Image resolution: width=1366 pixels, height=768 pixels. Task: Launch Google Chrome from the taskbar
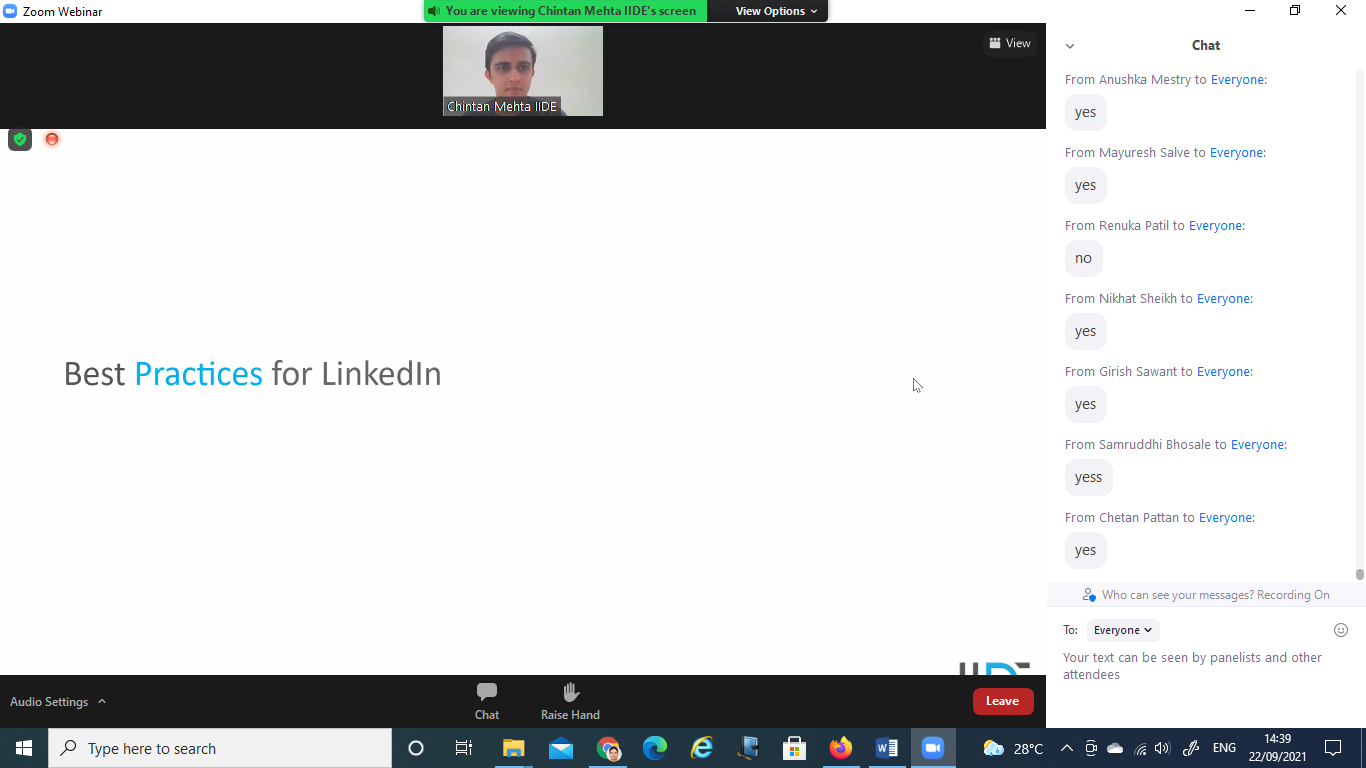pyautogui.click(x=608, y=748)
